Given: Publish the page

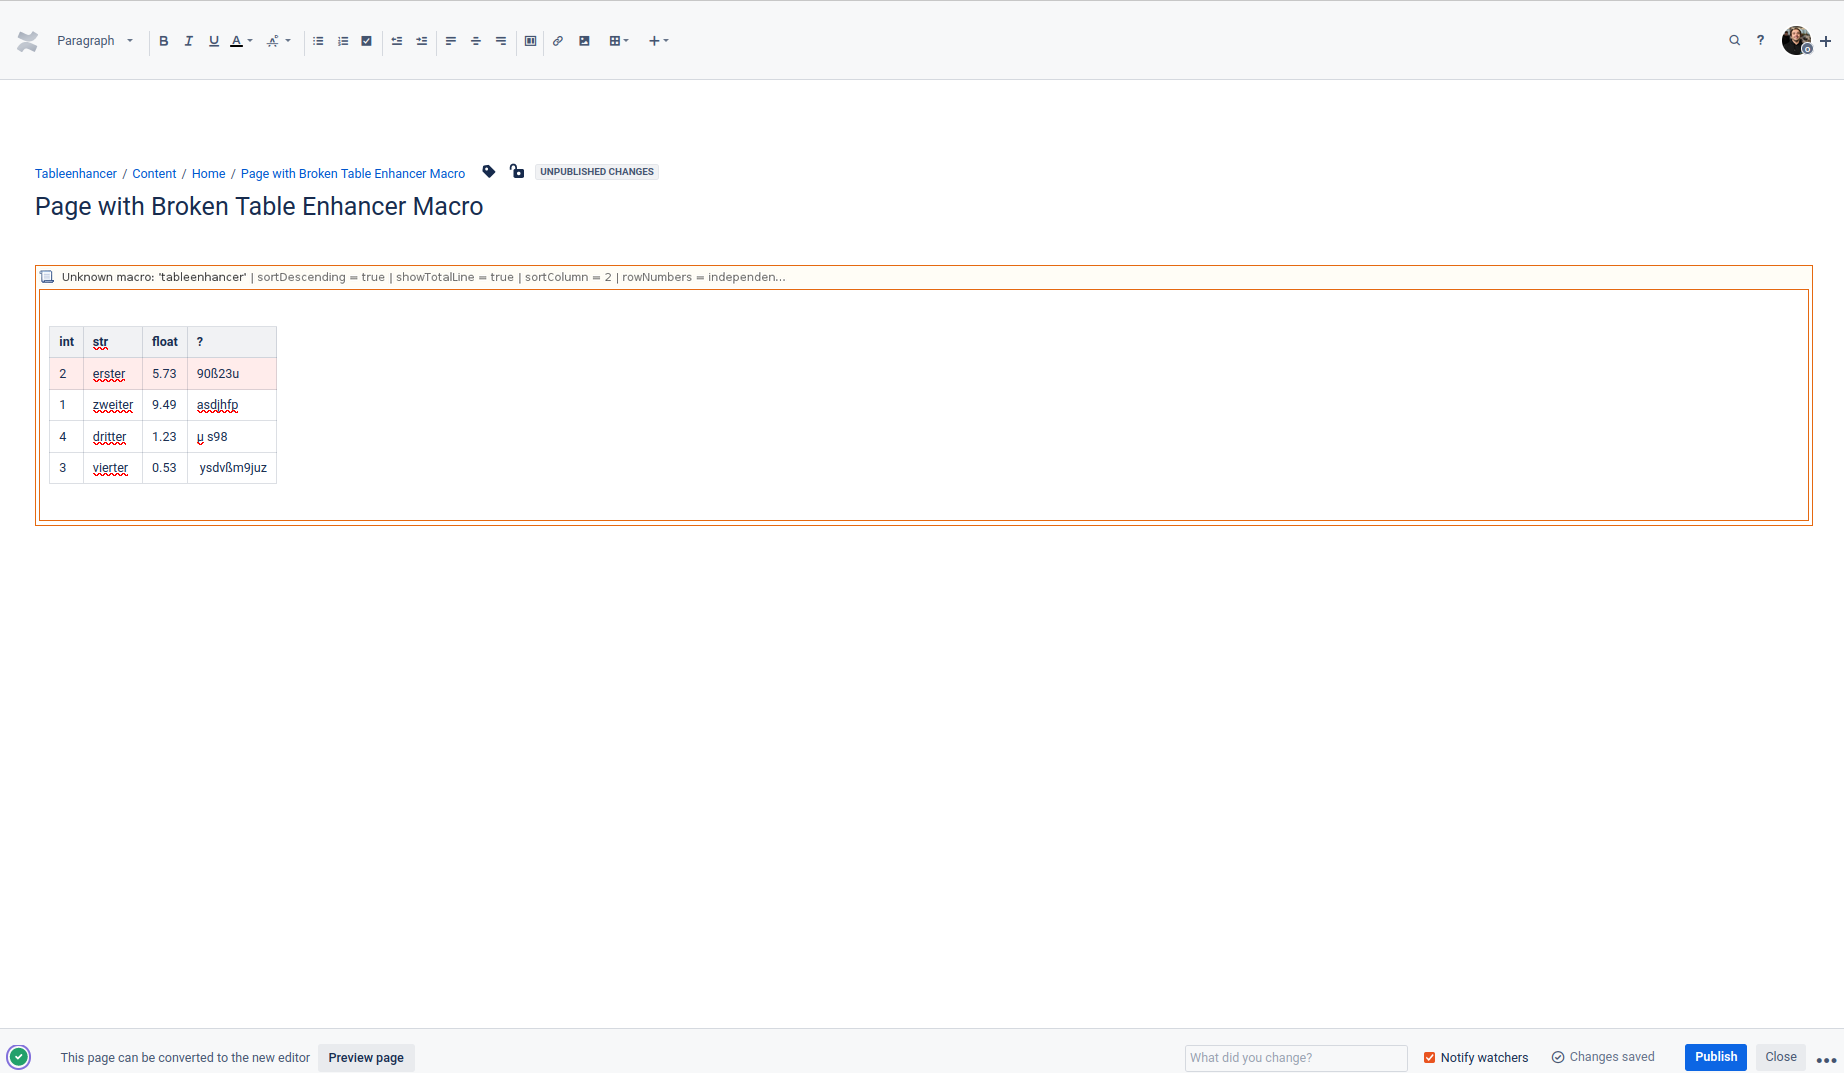Looking at the screenshot, I should [1715, 1057].
